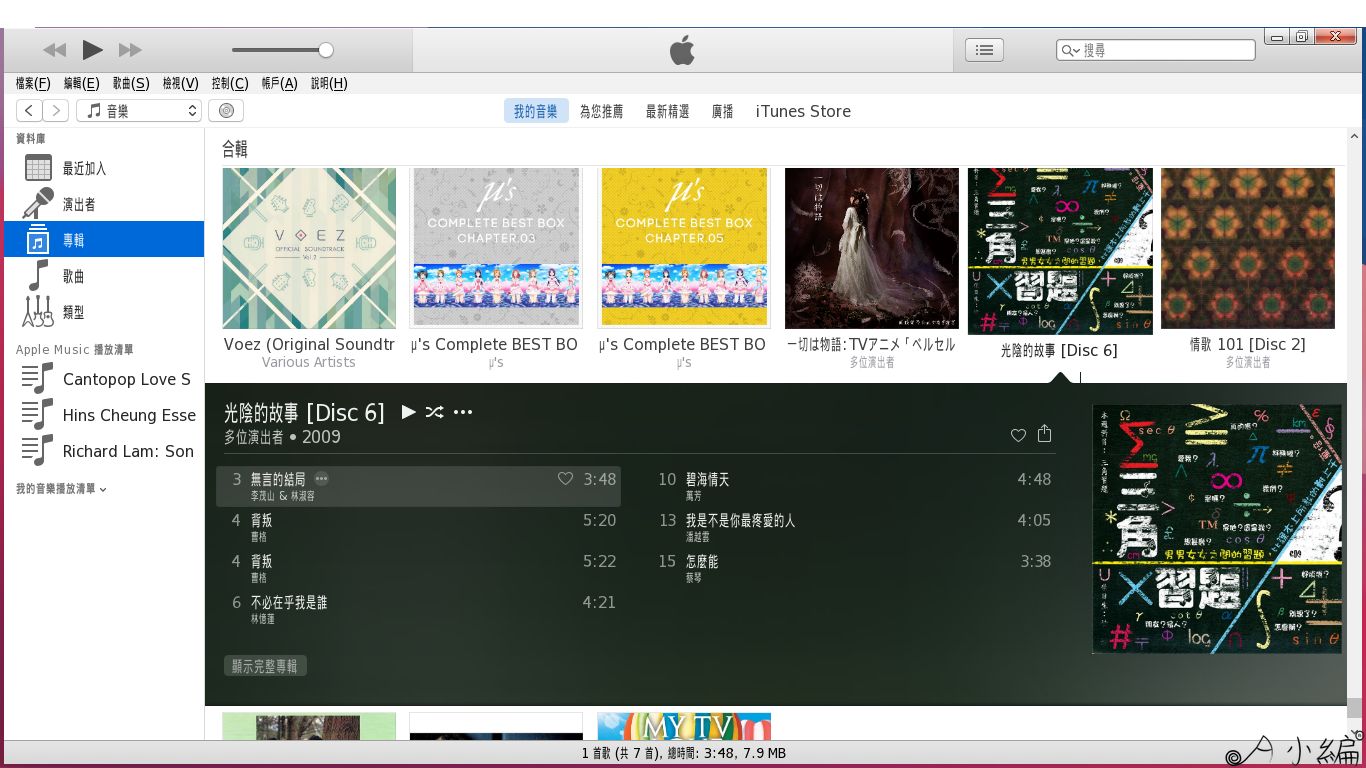Open the 一切は物語 album cover
The height and width of the screenshot is (768, 1366).
tap(872, 248)
